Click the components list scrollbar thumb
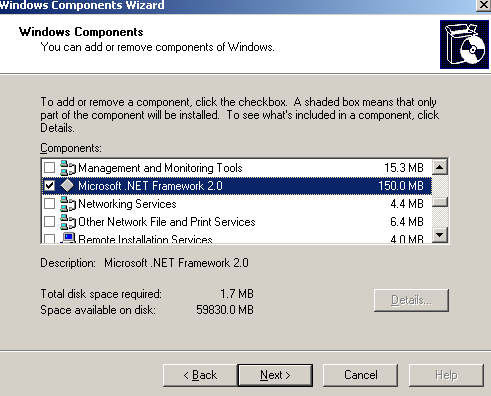491x396 pixels. (x=440, y=202)
